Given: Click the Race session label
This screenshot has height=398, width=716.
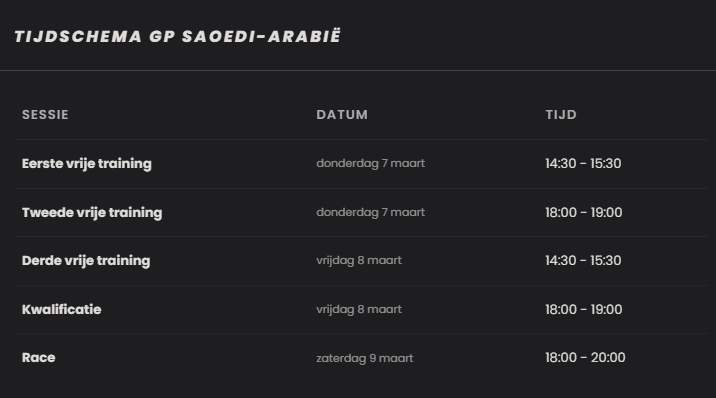Looking at the screenshot, I should [x=38, y=357].
